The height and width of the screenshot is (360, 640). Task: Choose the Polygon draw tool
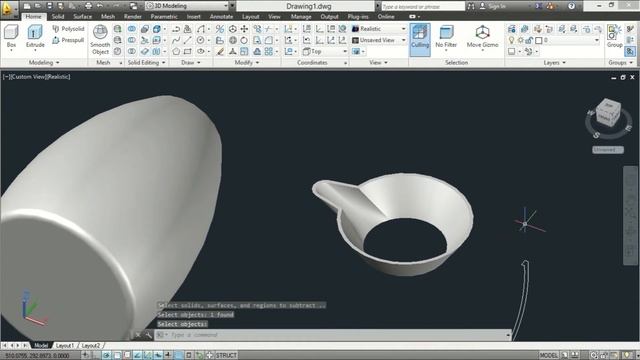(176, 51)
